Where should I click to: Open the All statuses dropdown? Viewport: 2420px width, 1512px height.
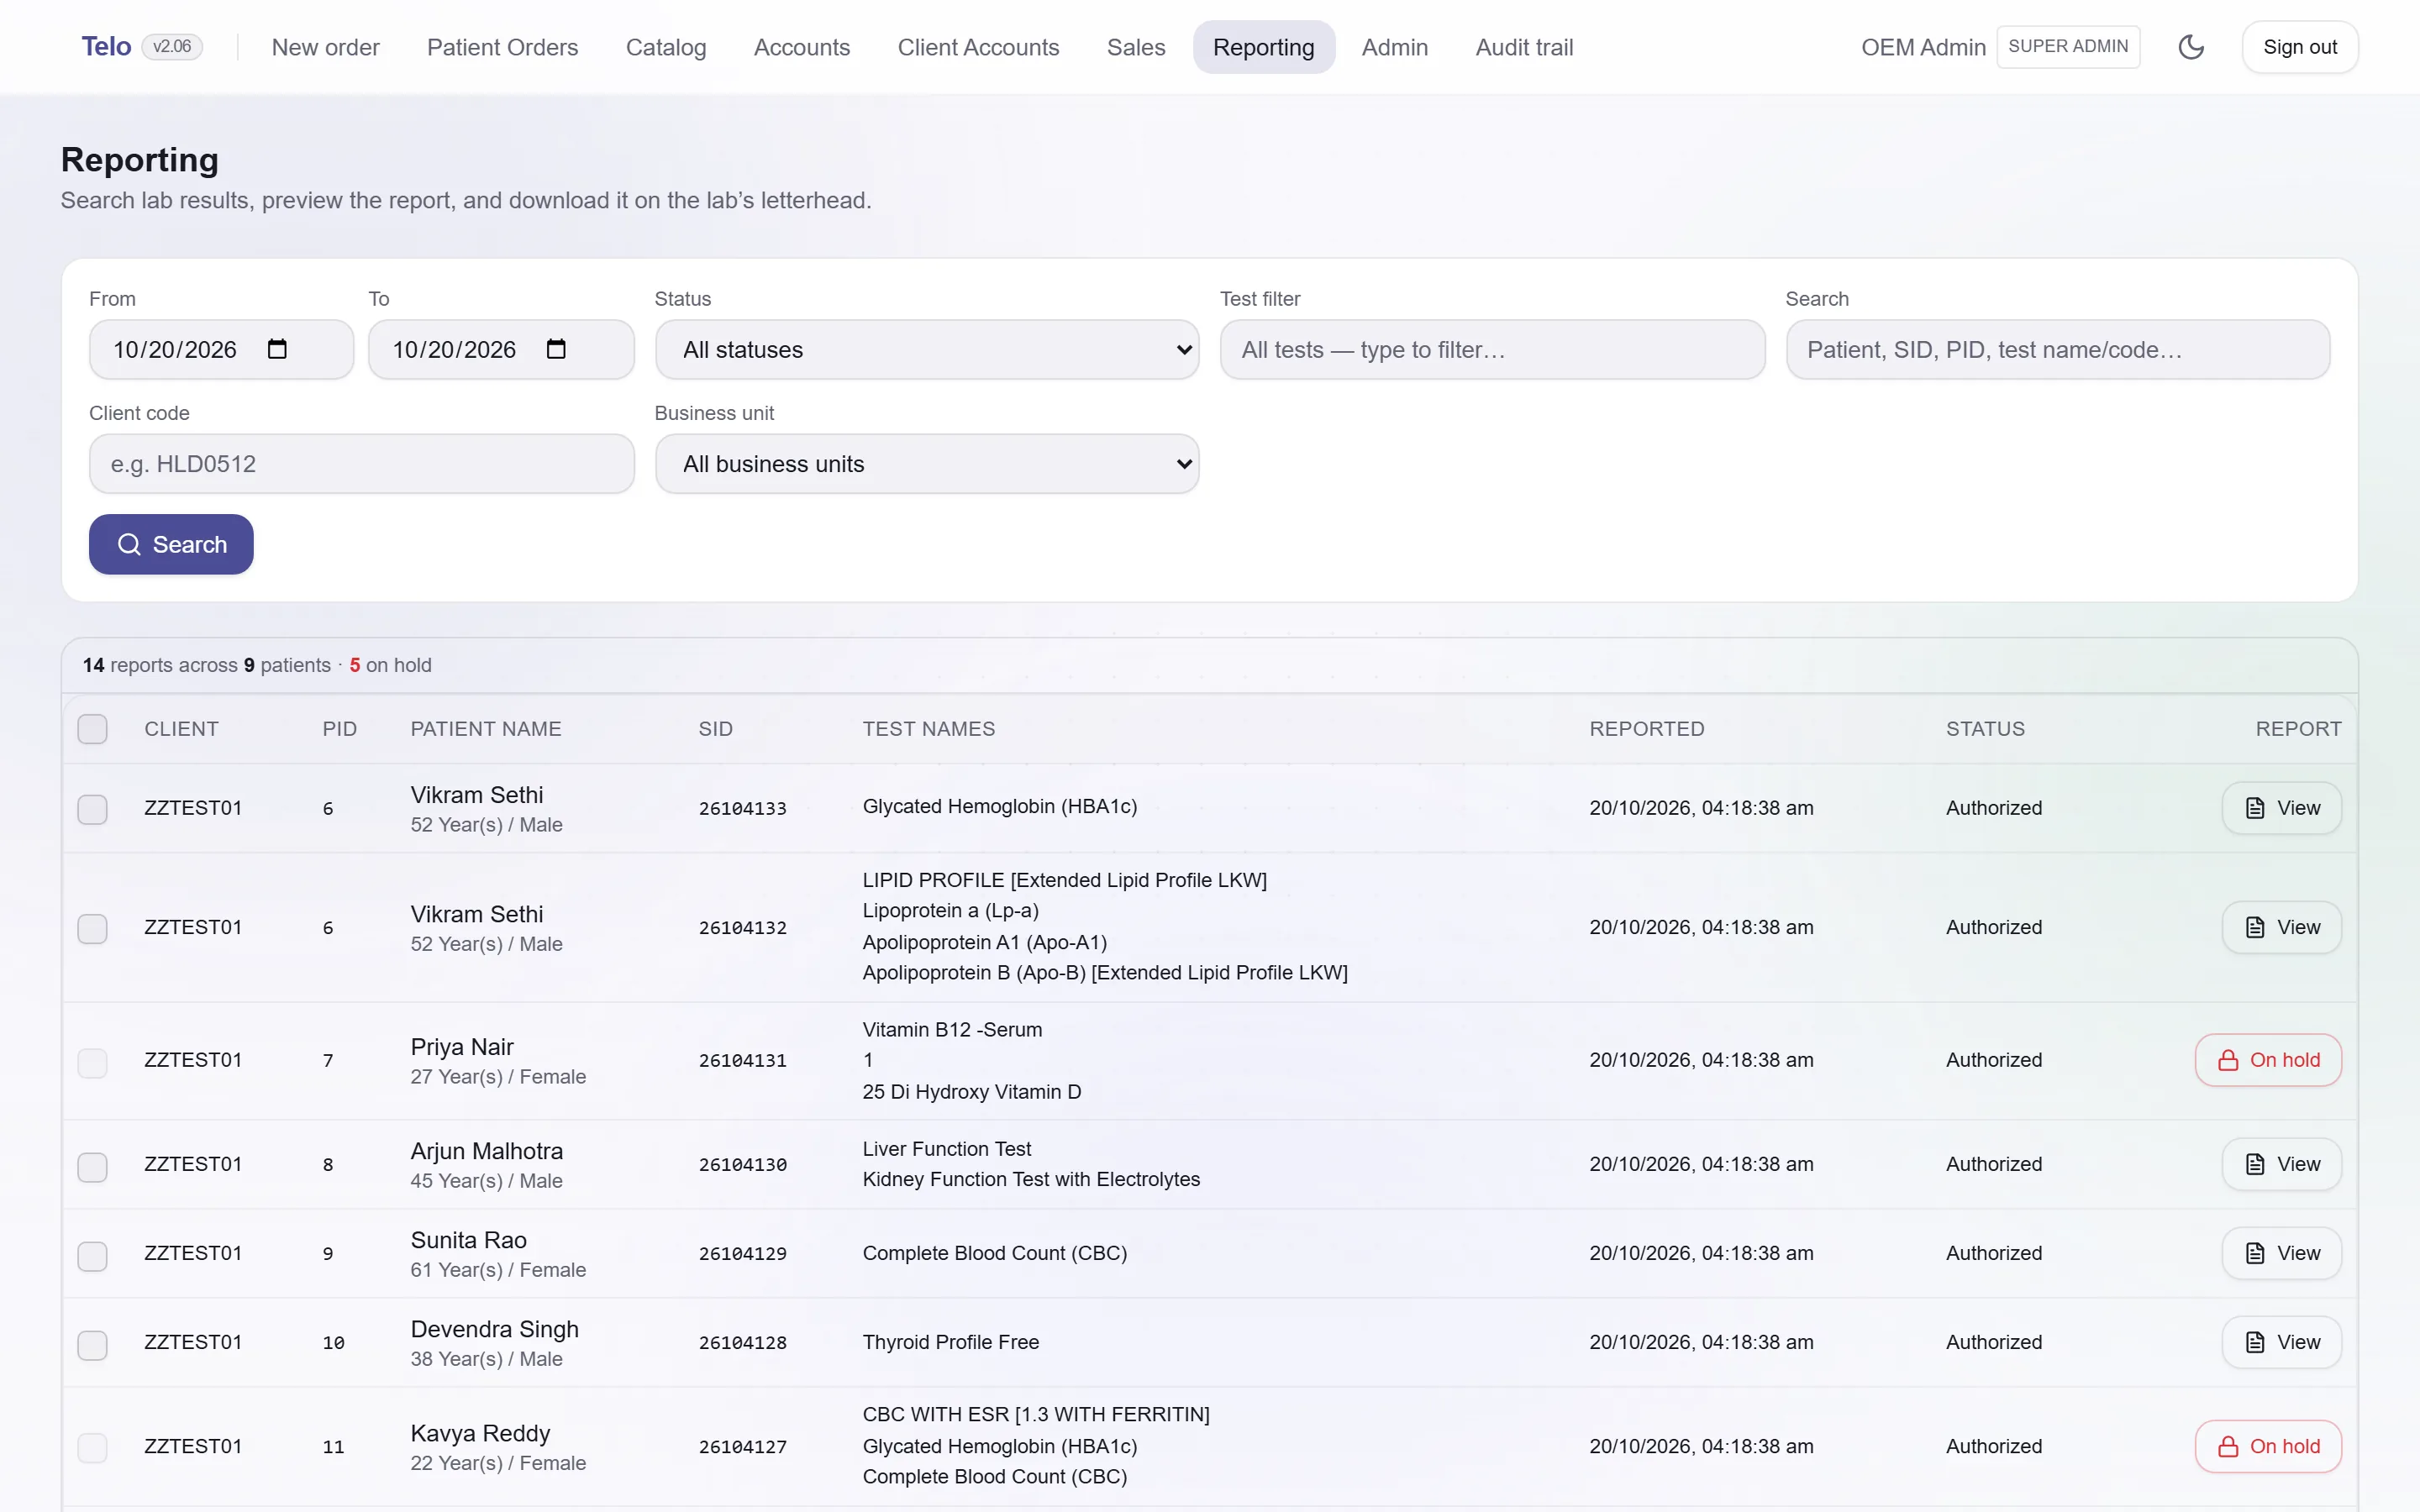pyautogui.click(x=927, y=349)
